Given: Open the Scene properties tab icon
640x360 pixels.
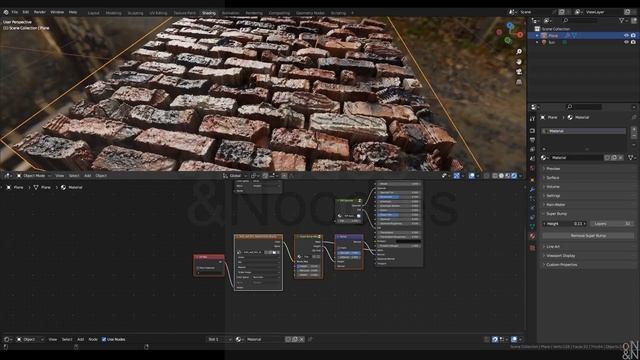Looking at the screenshot, I should (x=532, y=159).
